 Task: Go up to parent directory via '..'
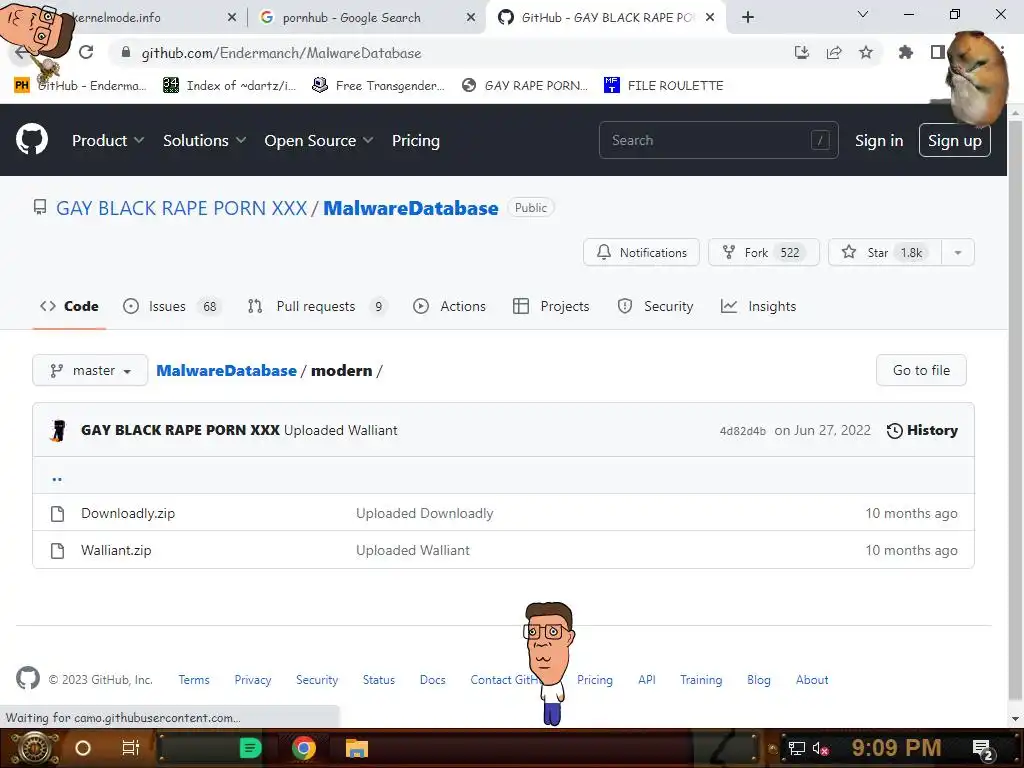(57, 477)
